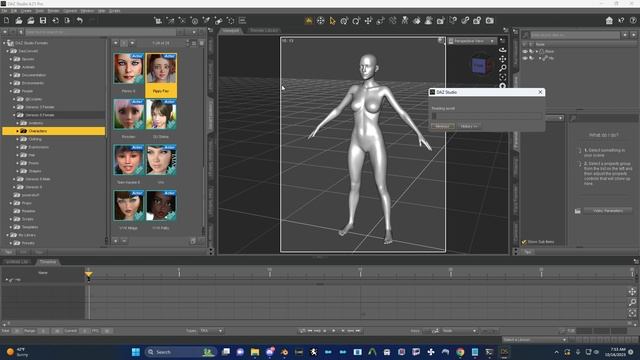Click the camera Render icon in toolbar
The height and width of the screenshot is (360, 640).
pos(489,20)
